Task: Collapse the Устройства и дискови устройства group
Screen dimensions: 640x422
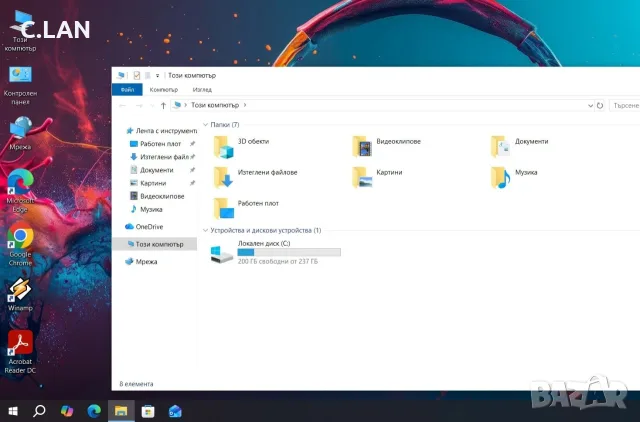Action: 206,230
